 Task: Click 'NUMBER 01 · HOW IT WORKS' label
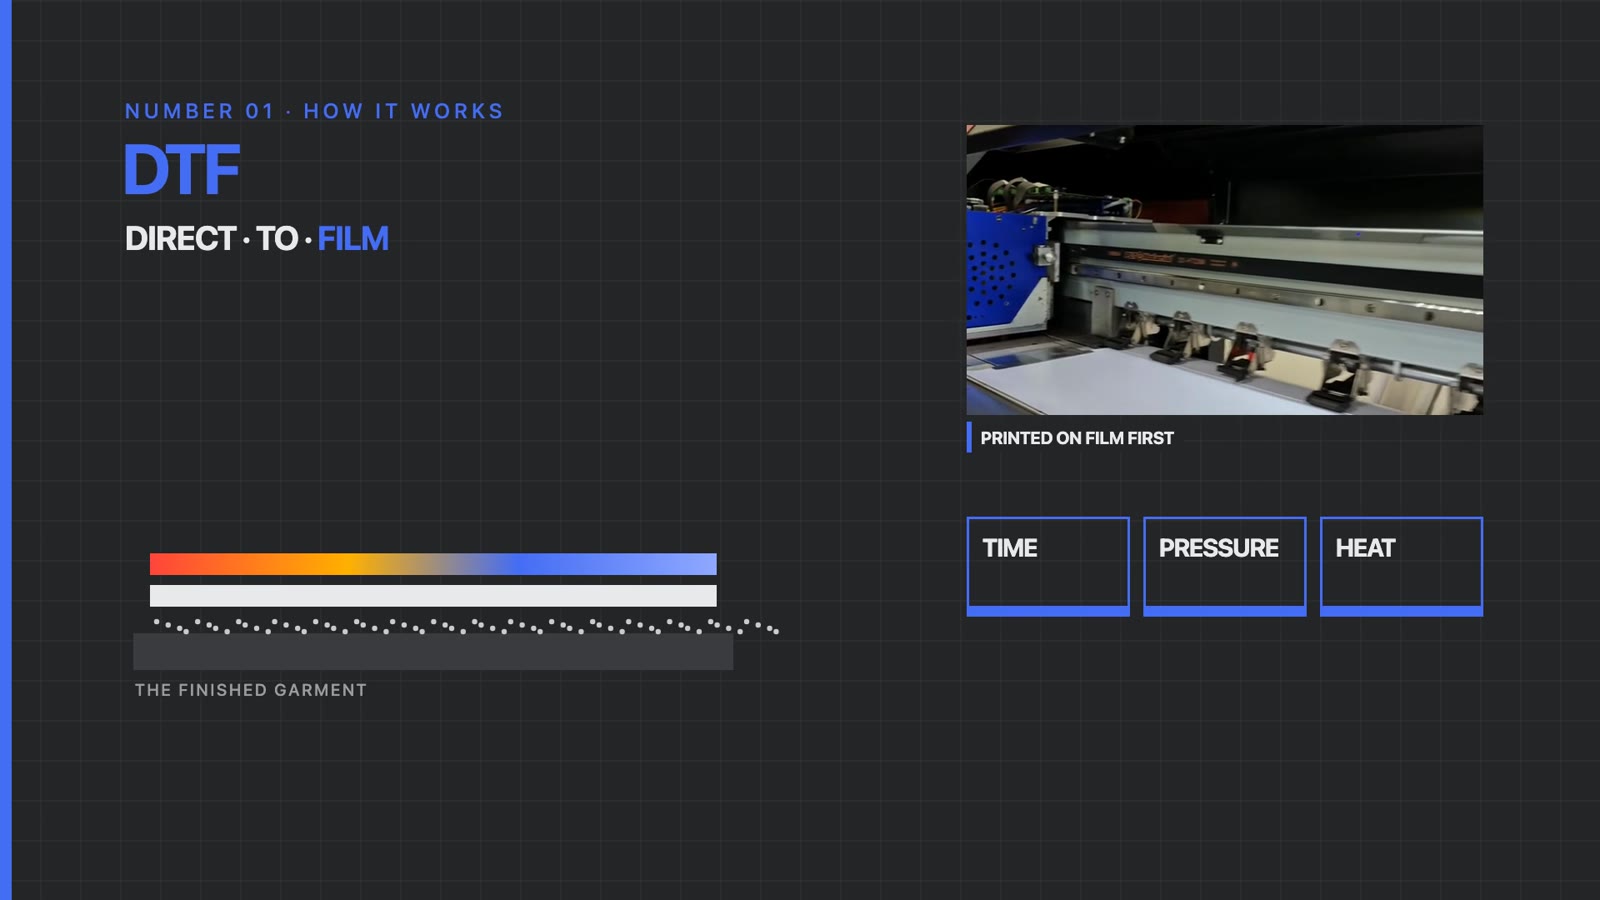tap(314, 111)
